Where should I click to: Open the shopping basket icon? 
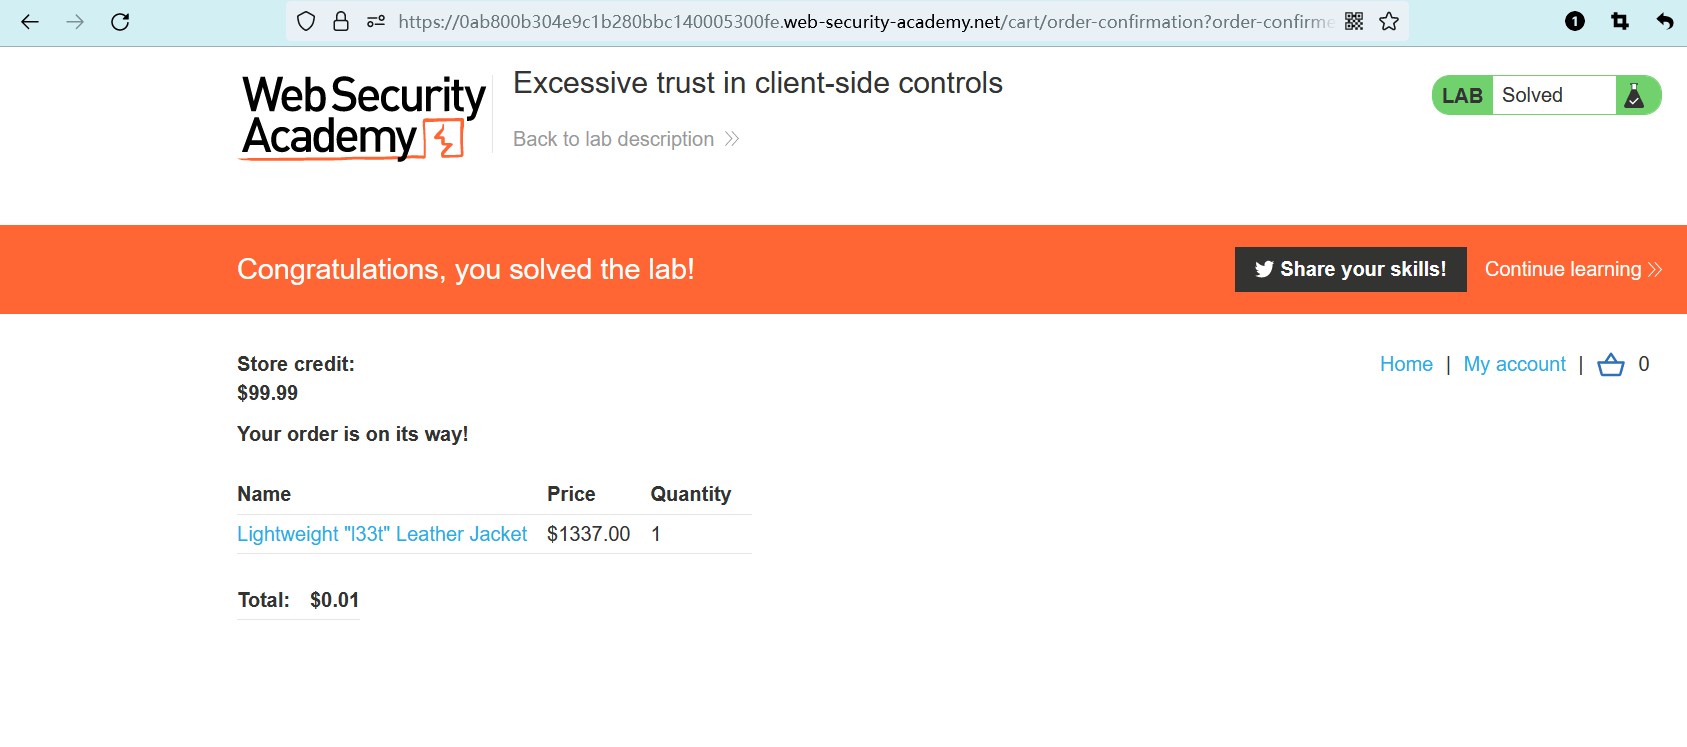click(x=1611, y=365)
